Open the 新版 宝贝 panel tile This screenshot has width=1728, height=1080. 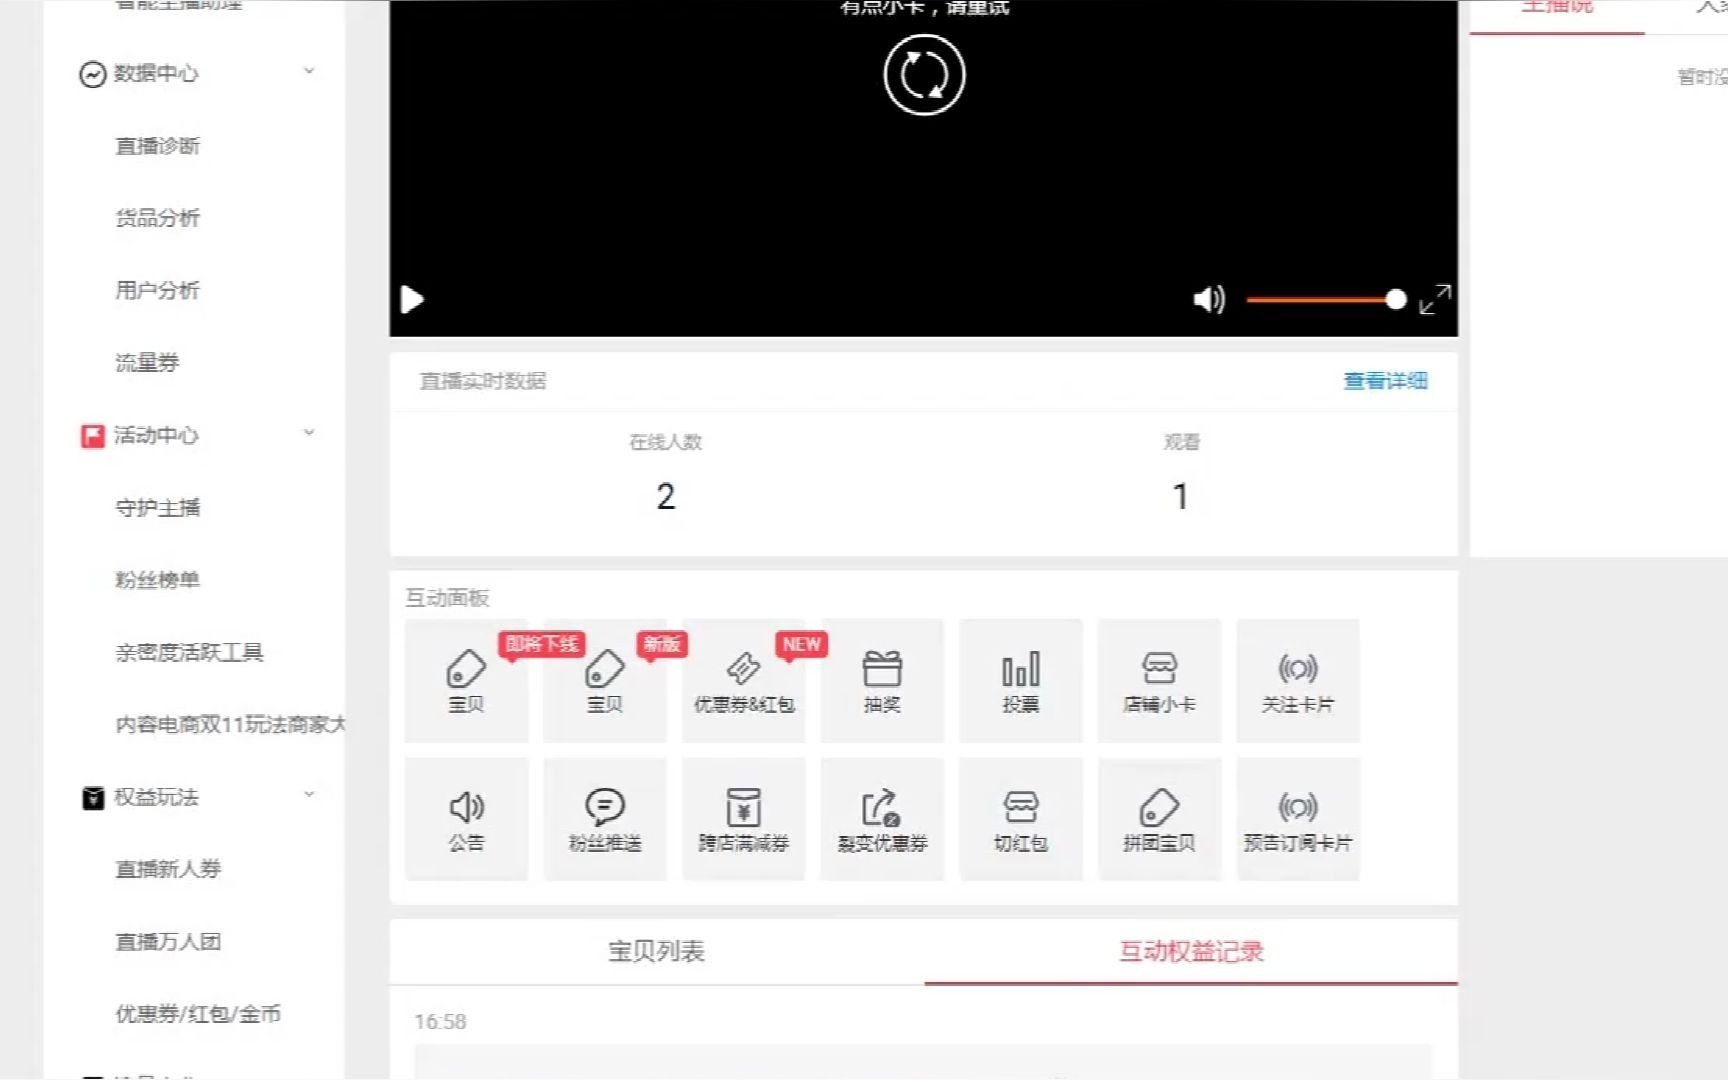(605, 681)
